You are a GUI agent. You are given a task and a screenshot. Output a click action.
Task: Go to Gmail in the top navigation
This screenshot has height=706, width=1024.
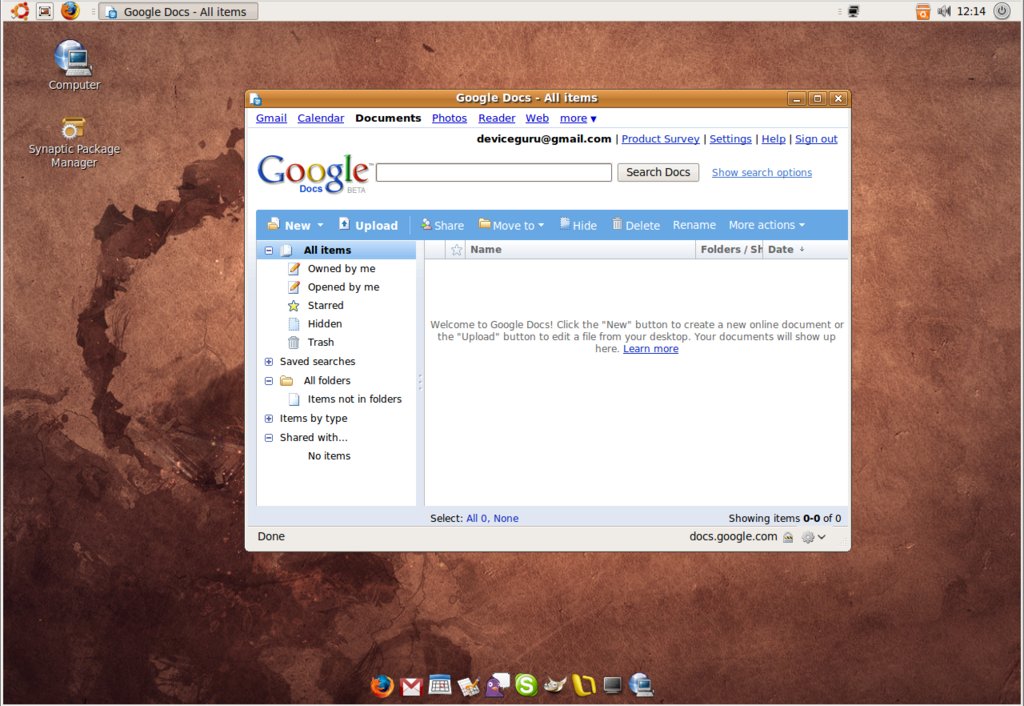(x=271, y=118)
